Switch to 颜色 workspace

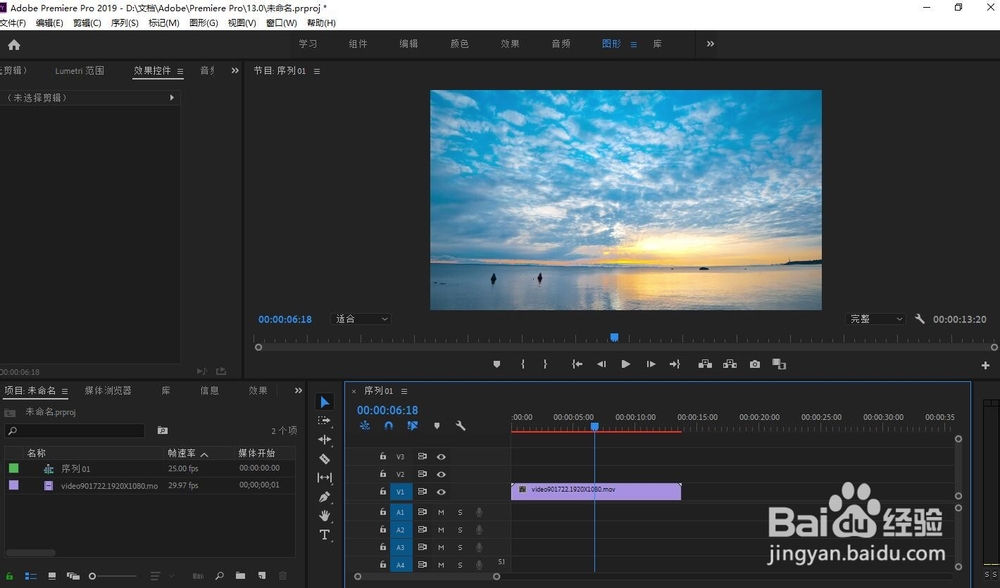[459, 44]
